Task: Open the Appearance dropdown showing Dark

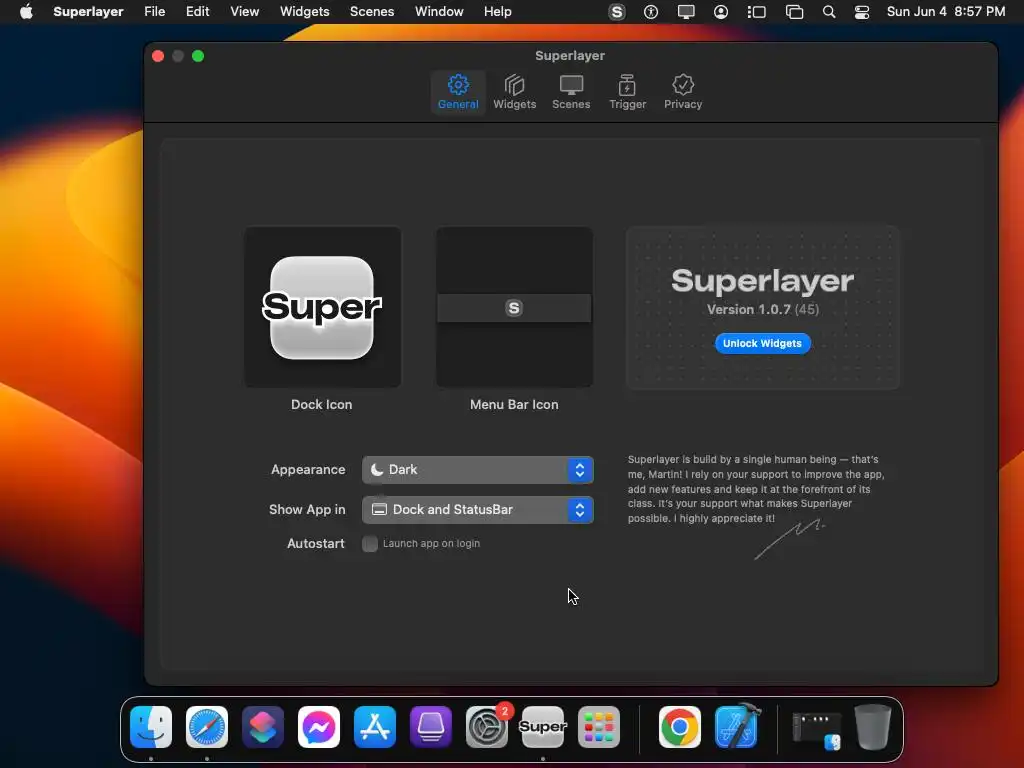Action: point(477,470)
